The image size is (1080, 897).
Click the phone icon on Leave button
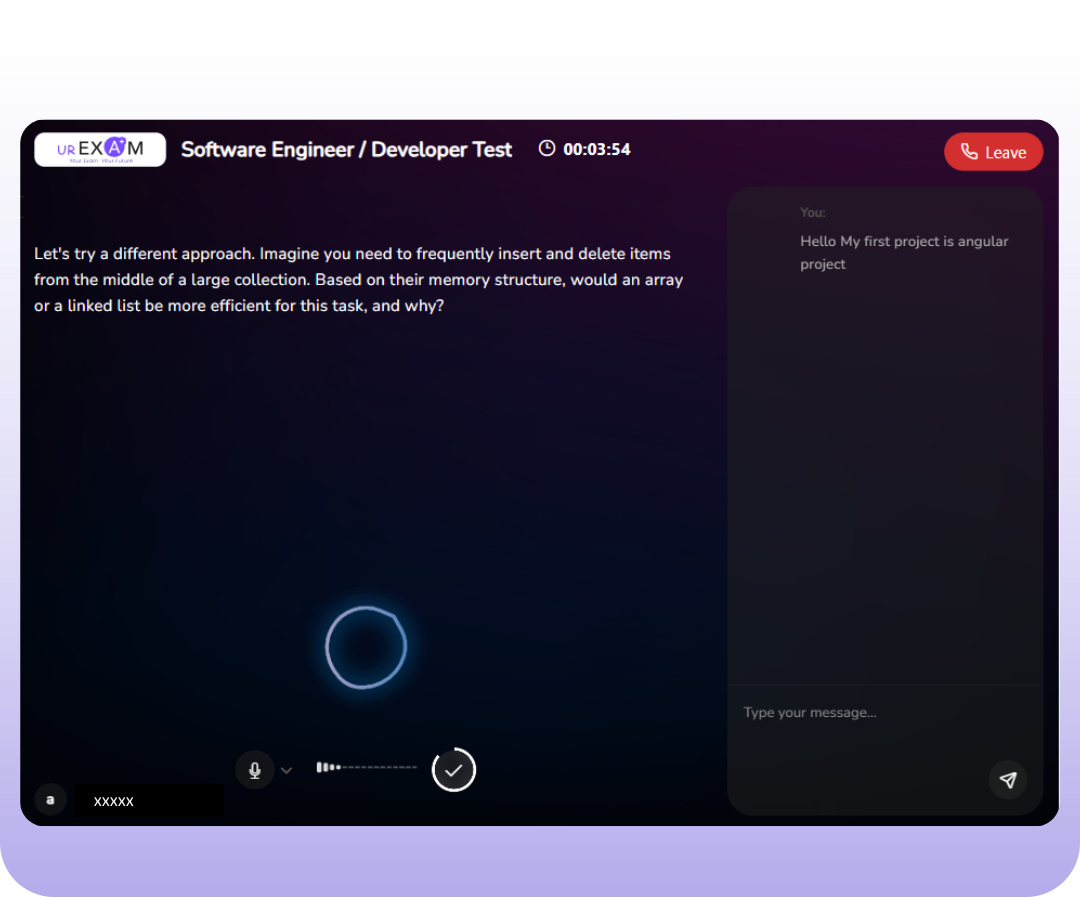click(968, 152)
